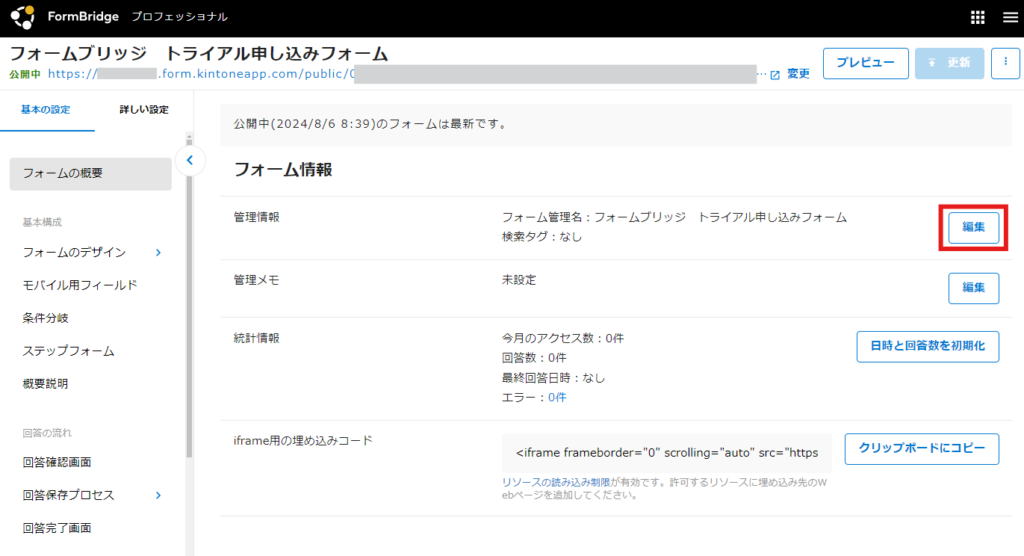1024x556 pixels.
Task: Expand フォームのデザイン submenu arrow
Action: tap(158, 252)
